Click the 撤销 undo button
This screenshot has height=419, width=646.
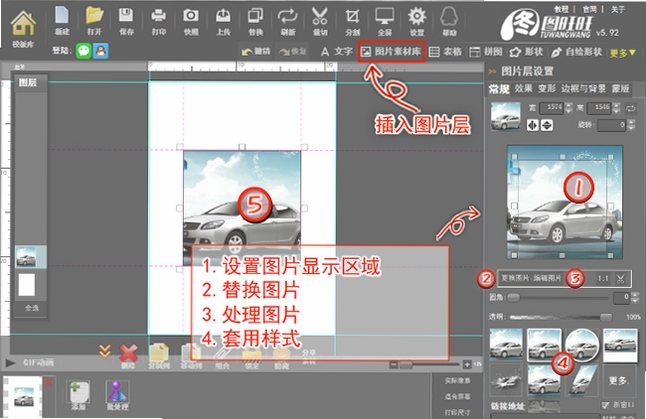click(255, 51)
